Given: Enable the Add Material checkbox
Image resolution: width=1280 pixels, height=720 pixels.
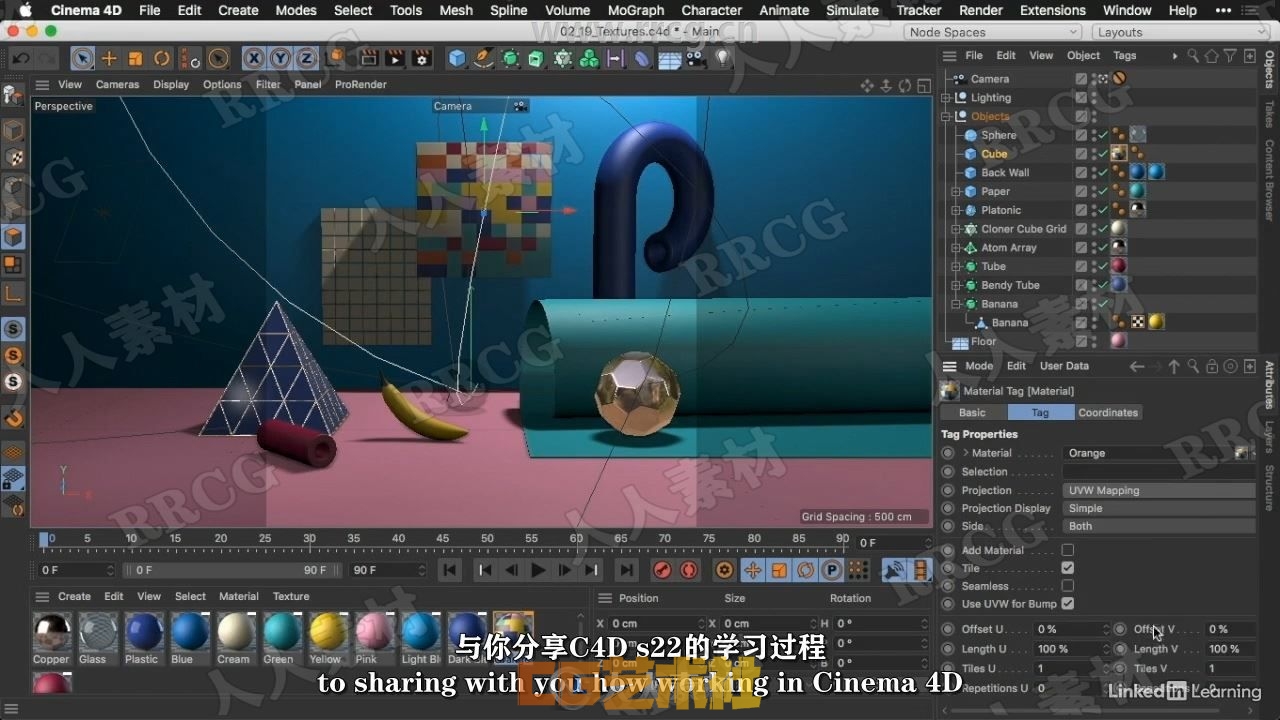Looking at the screenshot, I should [x=1067, y=550].
